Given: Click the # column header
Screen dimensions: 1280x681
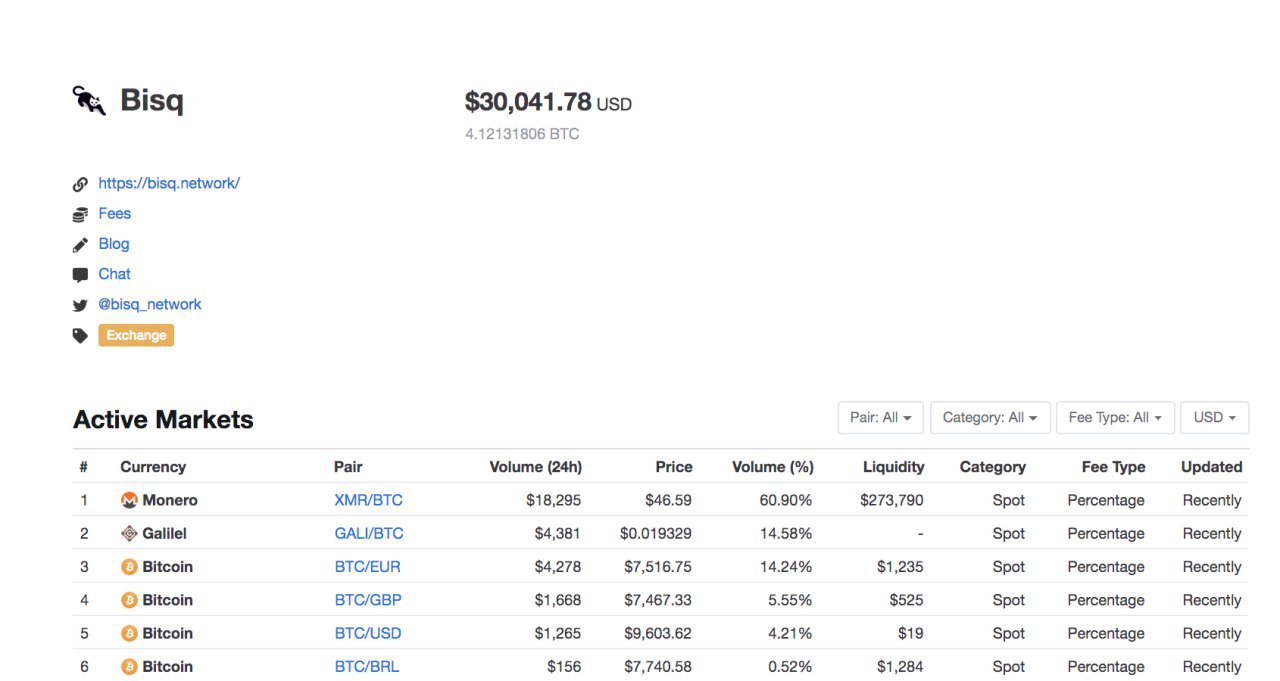Looking at the screenshot, I should click(x=84, y=467).
